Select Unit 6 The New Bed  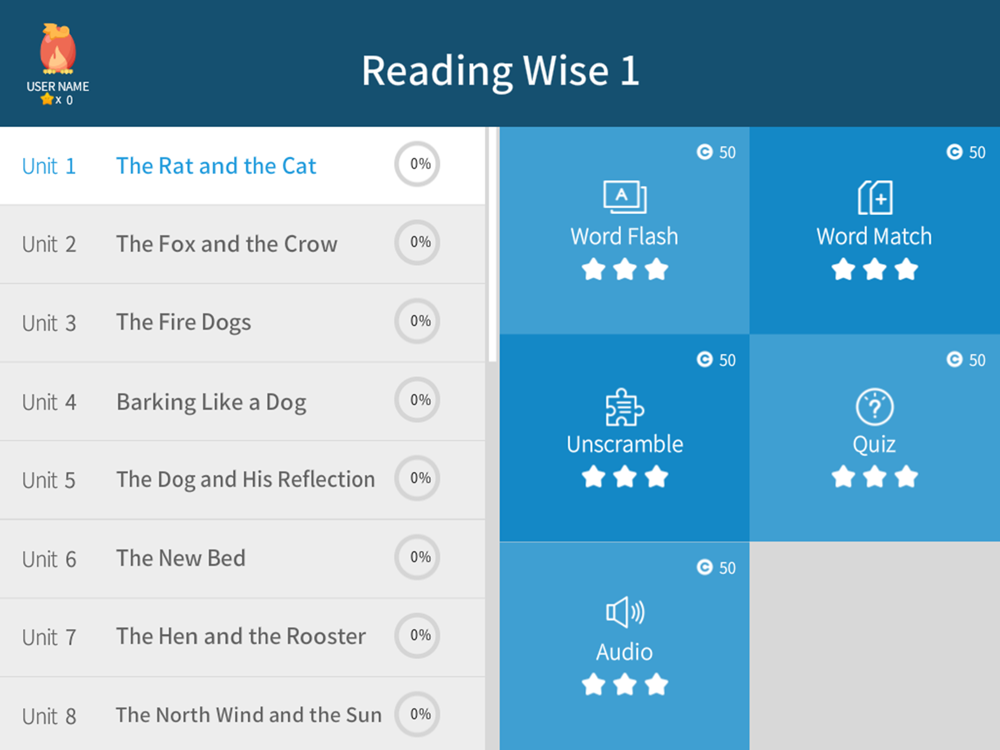(180, 558)
